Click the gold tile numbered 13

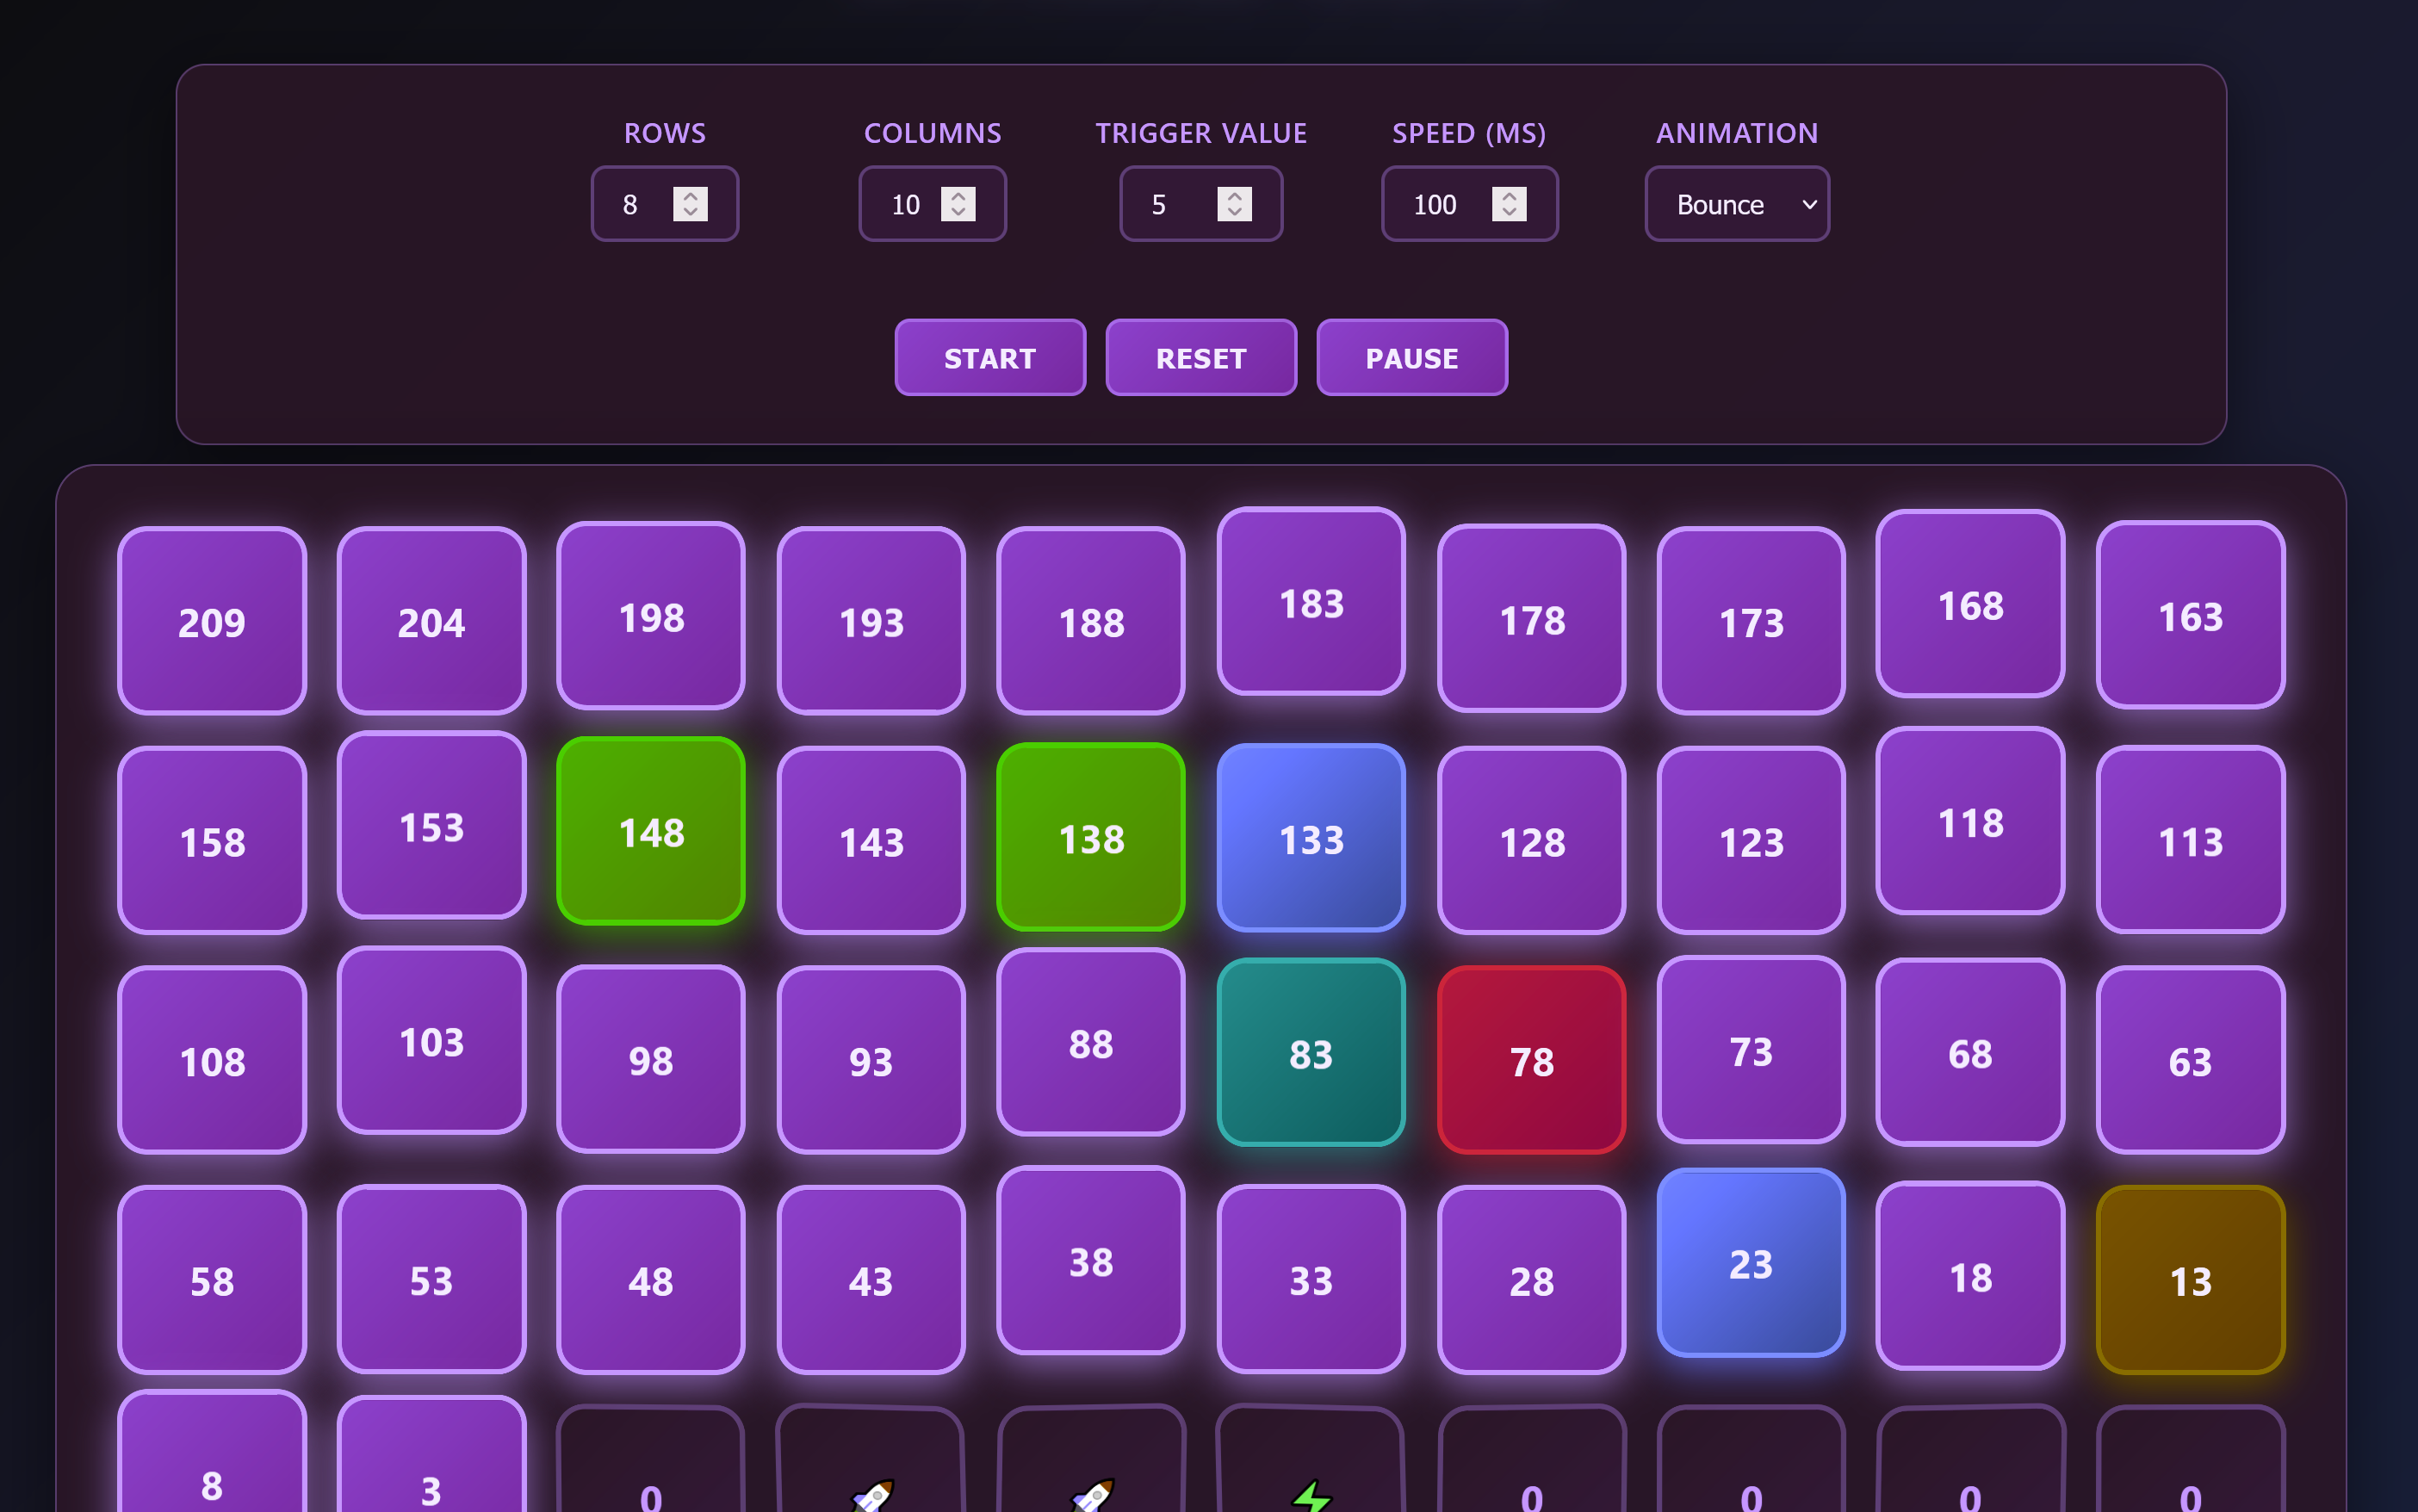2190,1280
